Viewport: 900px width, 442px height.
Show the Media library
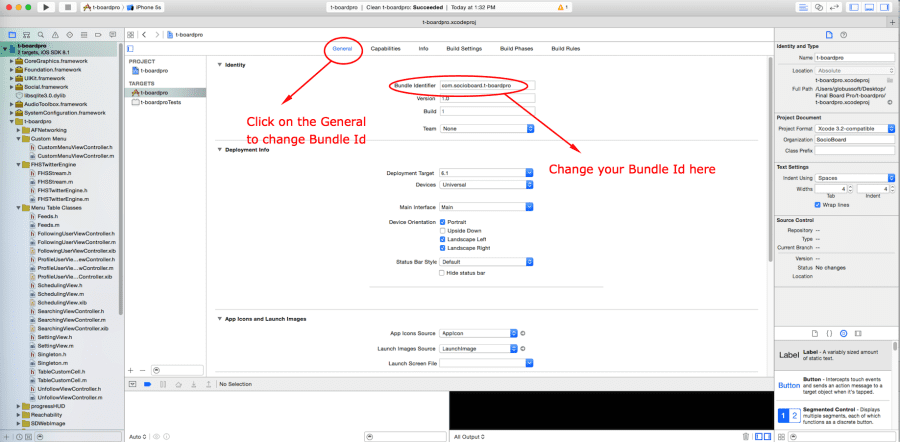coord(858,333)
